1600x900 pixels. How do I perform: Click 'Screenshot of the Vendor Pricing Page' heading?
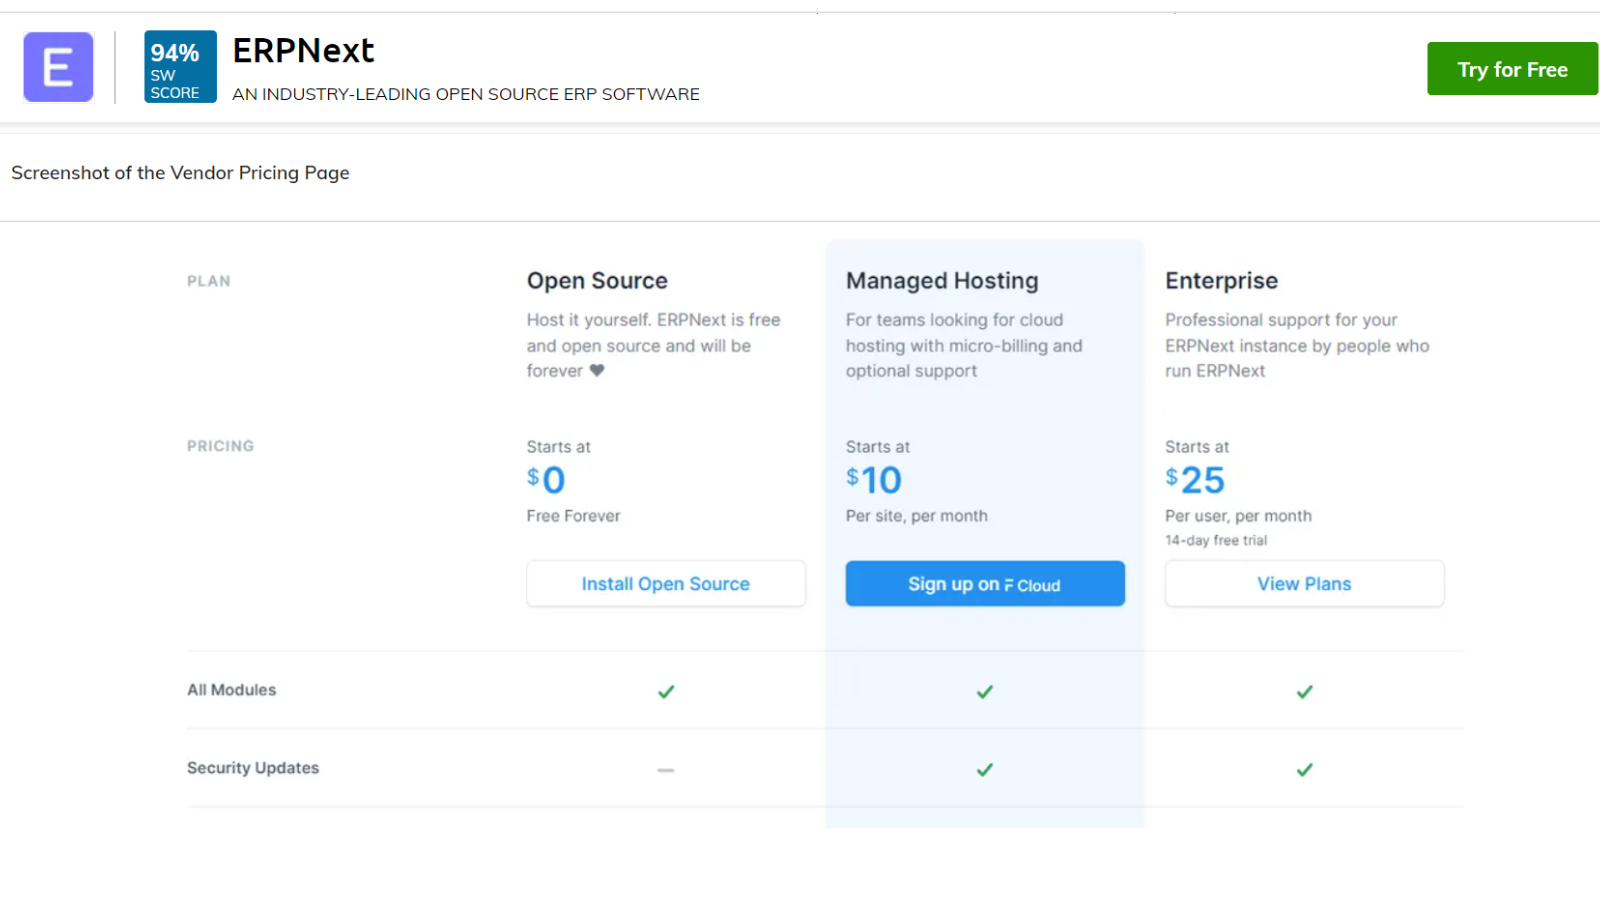coord(180,173)
